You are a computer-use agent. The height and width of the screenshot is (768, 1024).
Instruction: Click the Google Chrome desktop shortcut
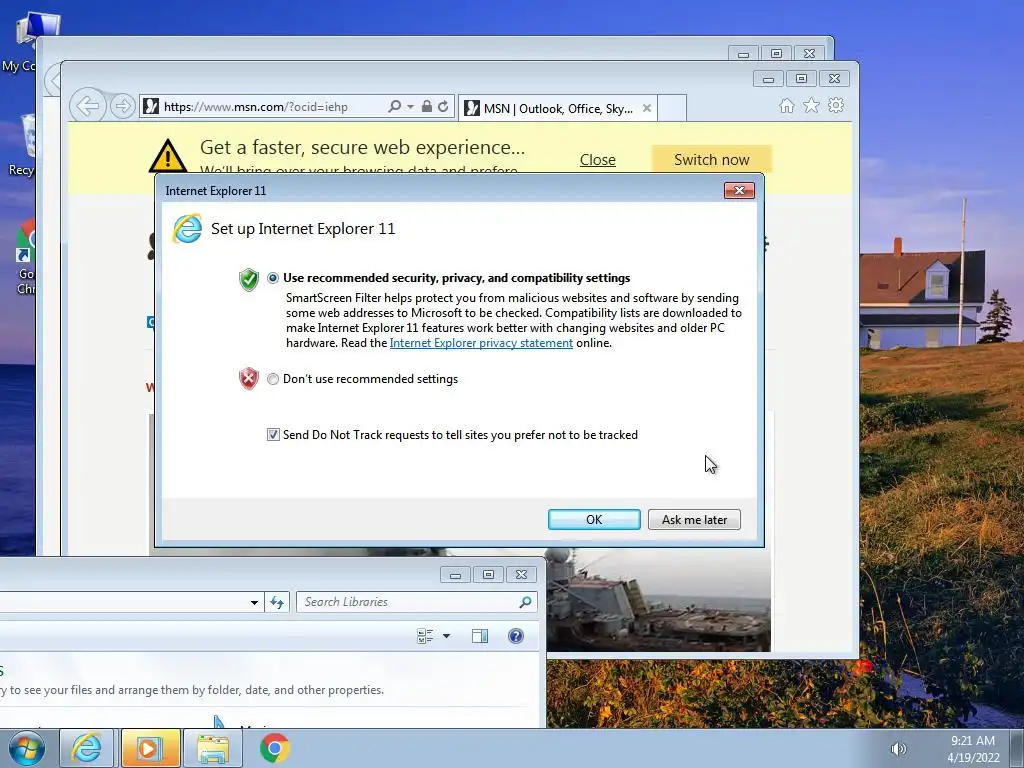pyautogui.click(x=26, y=258)
